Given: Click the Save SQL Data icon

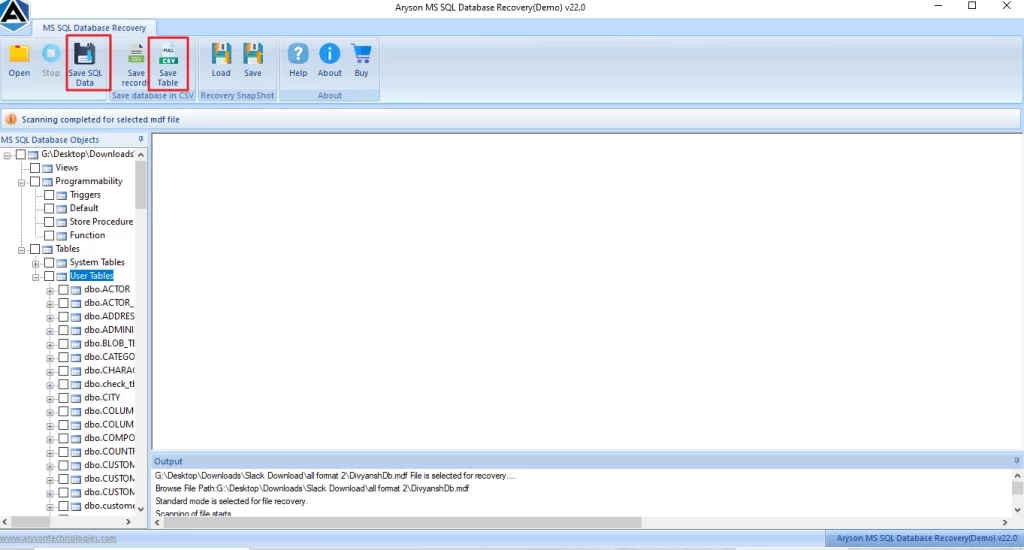Looking at the screenshot, I should tap(85, 55).
